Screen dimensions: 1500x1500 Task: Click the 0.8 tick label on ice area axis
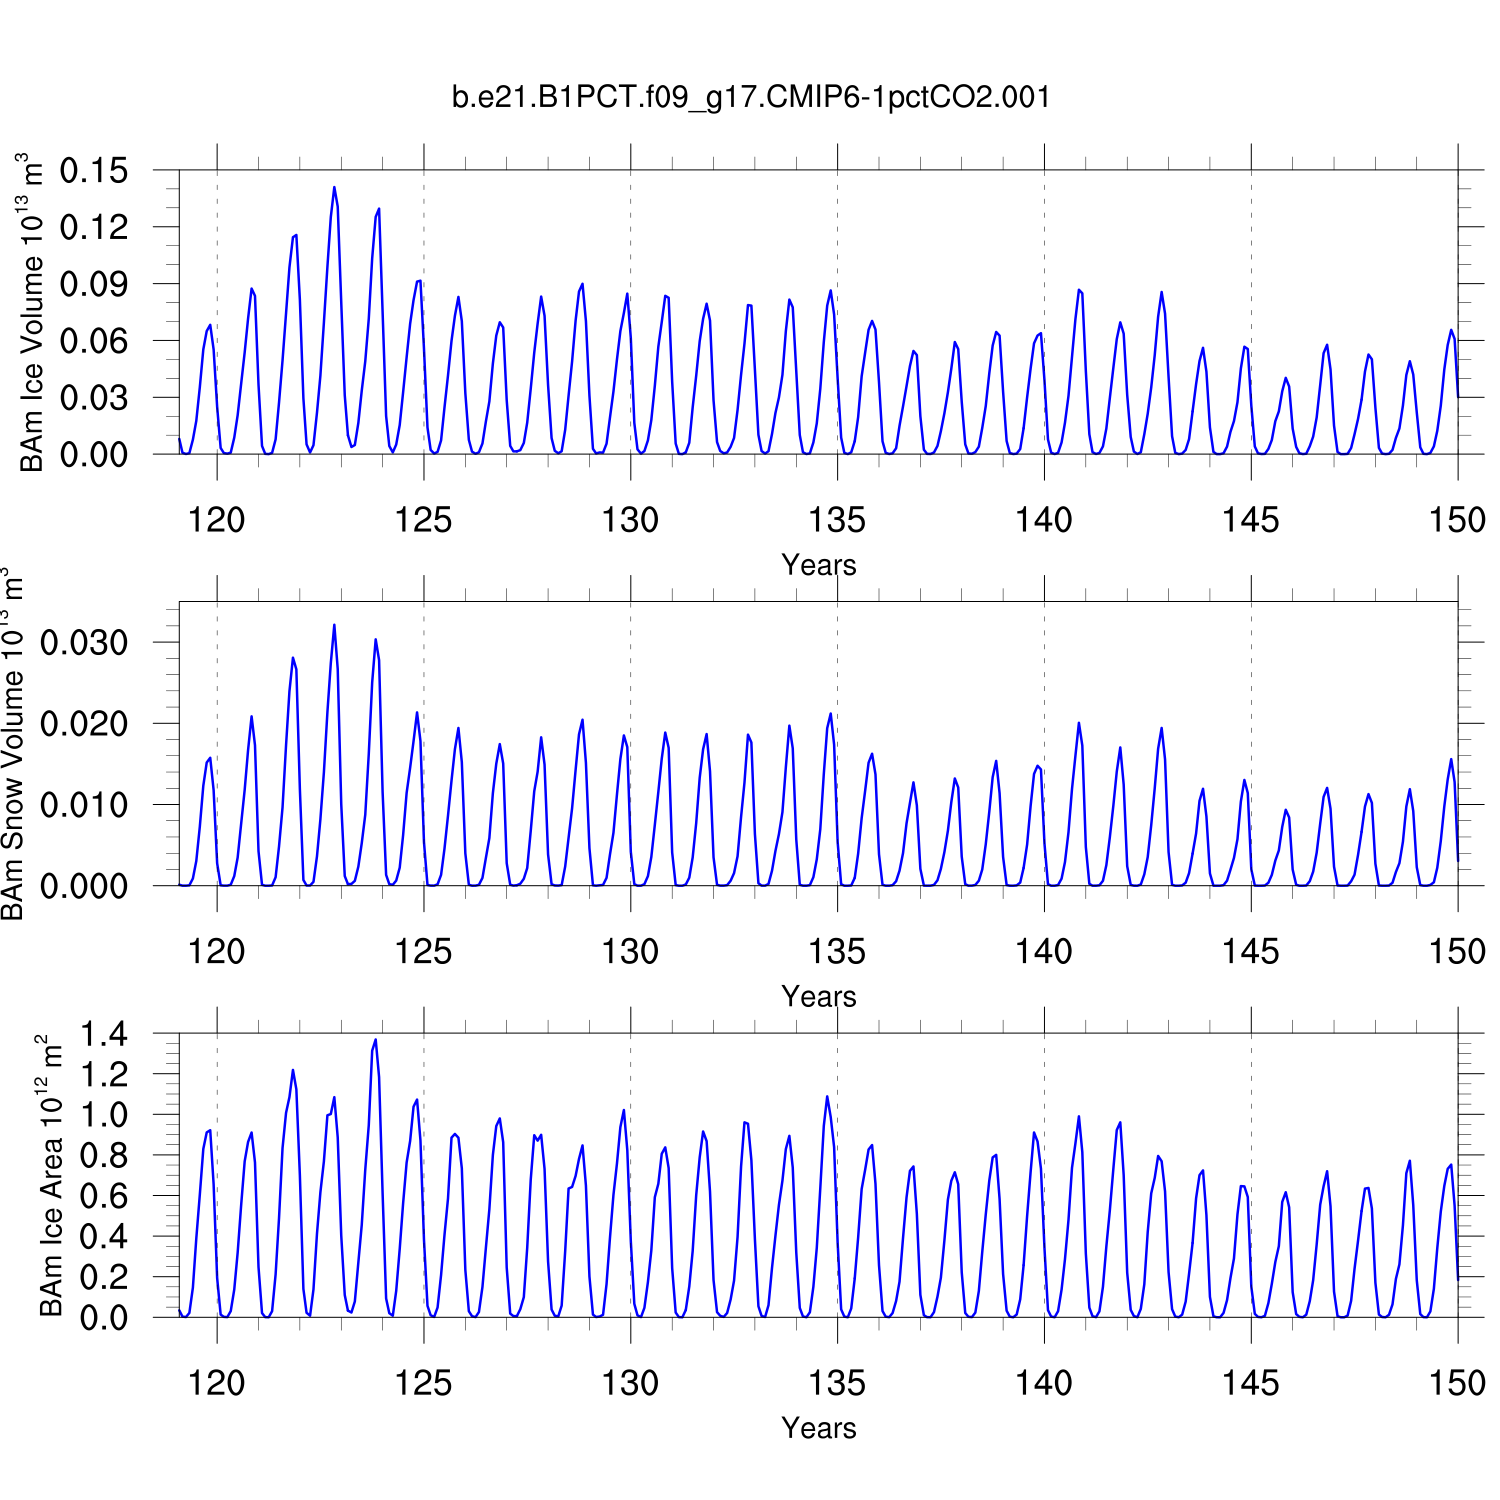coord(104,1156)
